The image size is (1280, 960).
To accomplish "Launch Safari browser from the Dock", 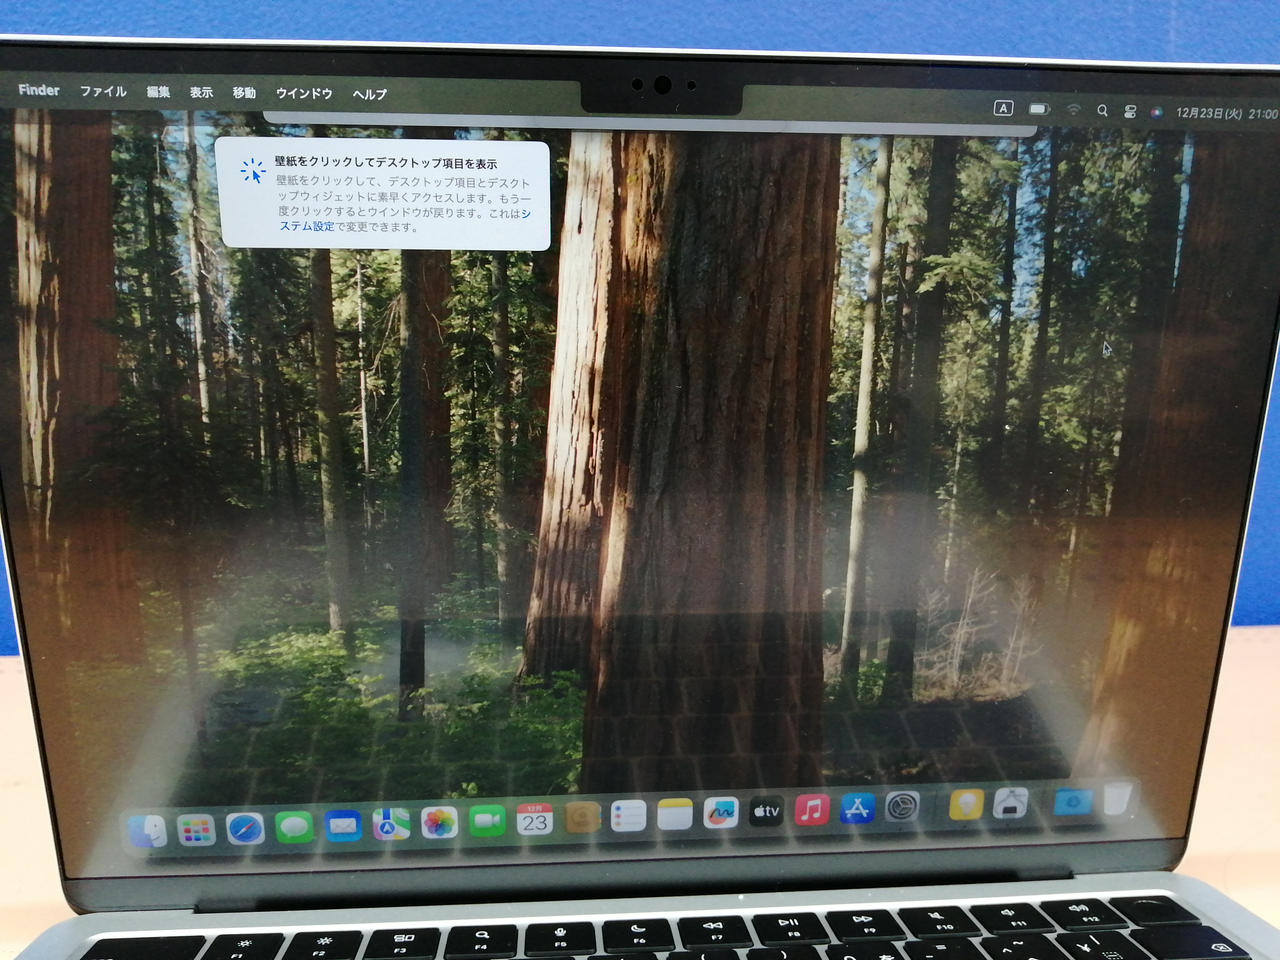I will click(245, 829).
